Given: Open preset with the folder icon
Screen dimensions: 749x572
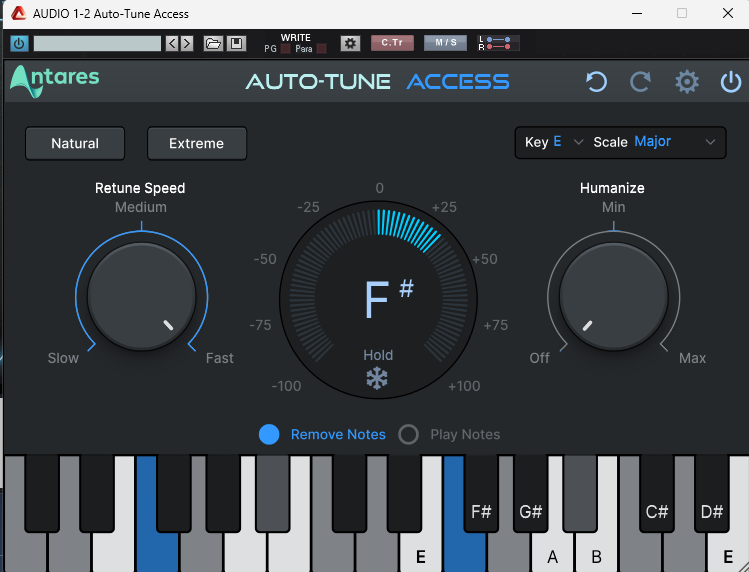Looking at the screenshot, I should pyautogui.click(x=213, y=43).
